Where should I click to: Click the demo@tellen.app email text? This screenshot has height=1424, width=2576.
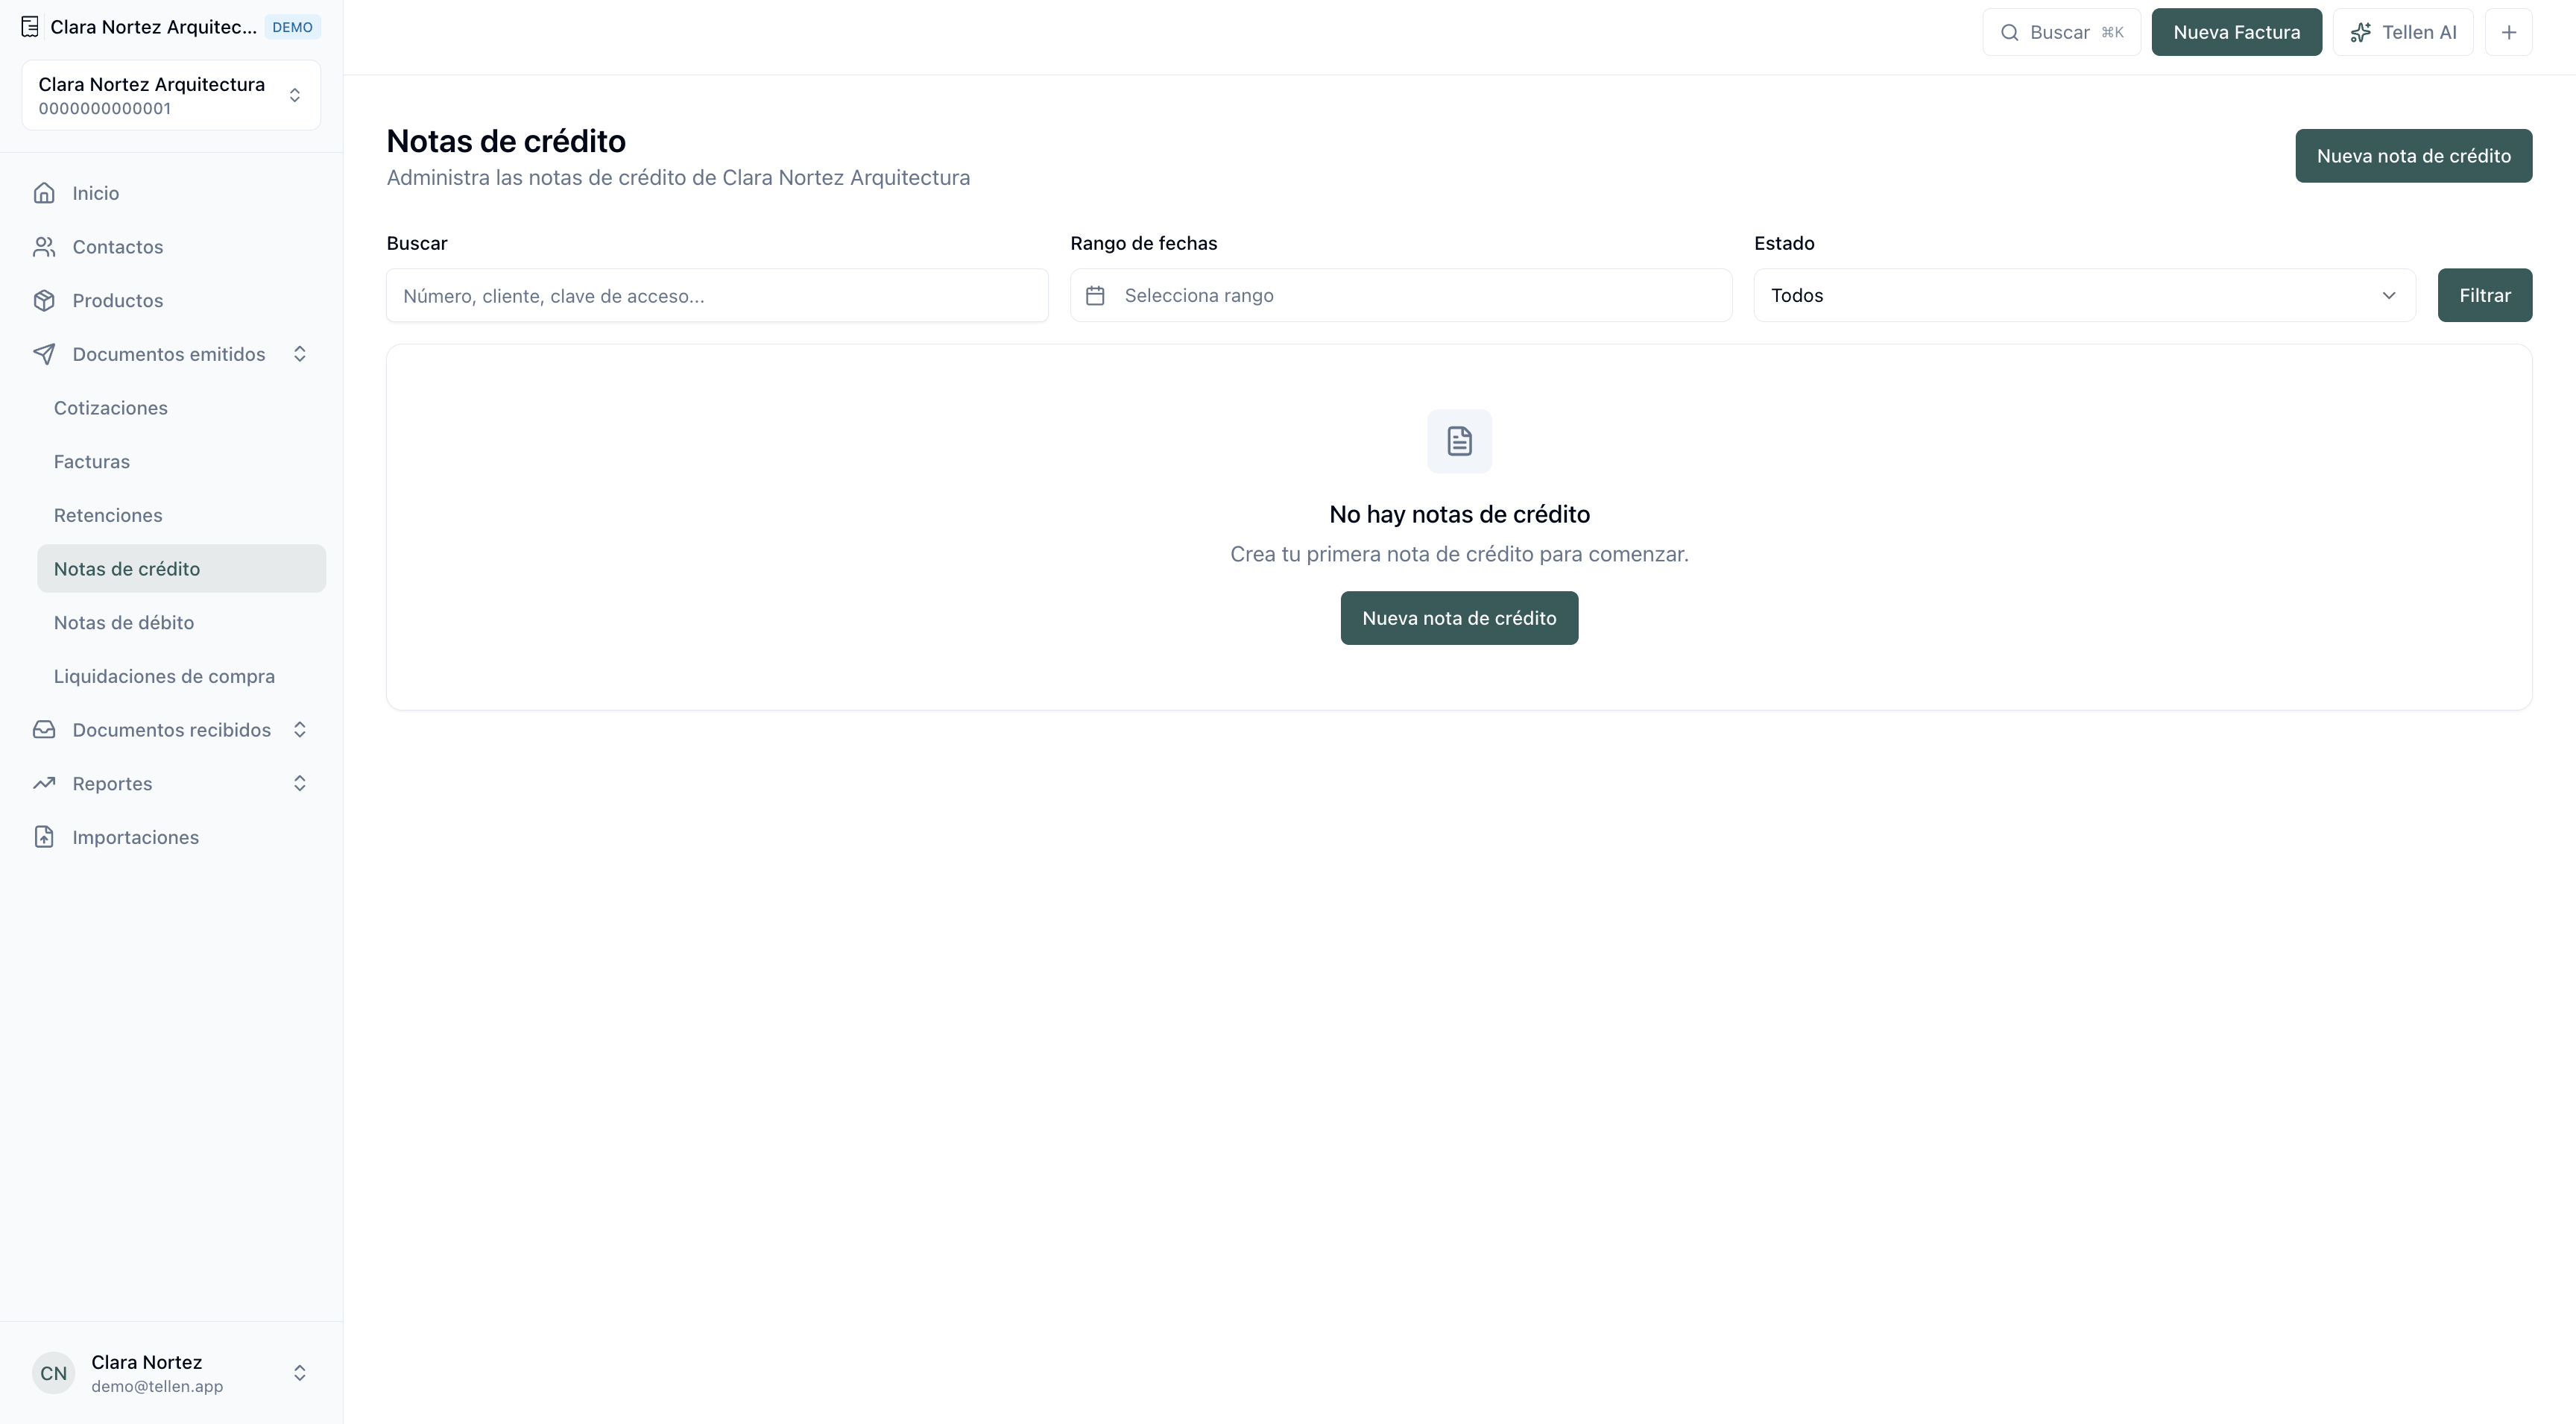point(157,1386)
